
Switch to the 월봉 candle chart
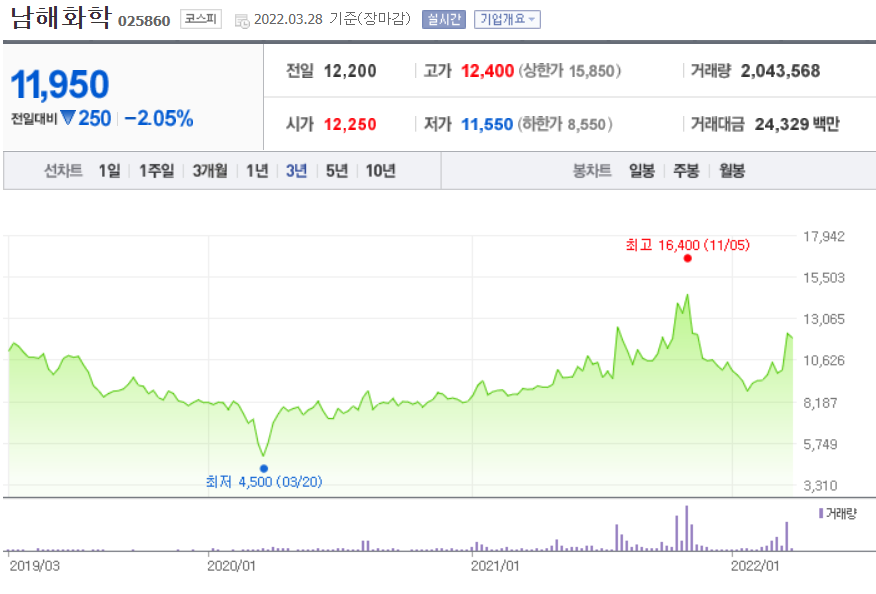point(732,170)
